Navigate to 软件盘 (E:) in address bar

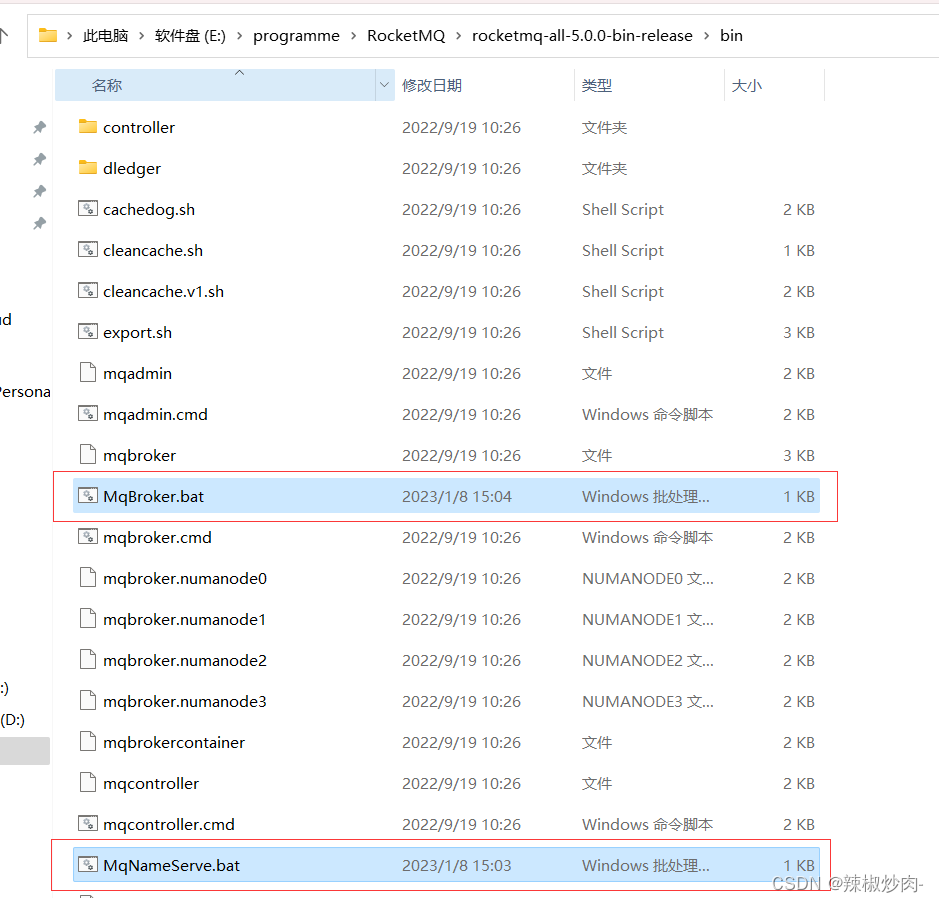(x=190, y=36)
